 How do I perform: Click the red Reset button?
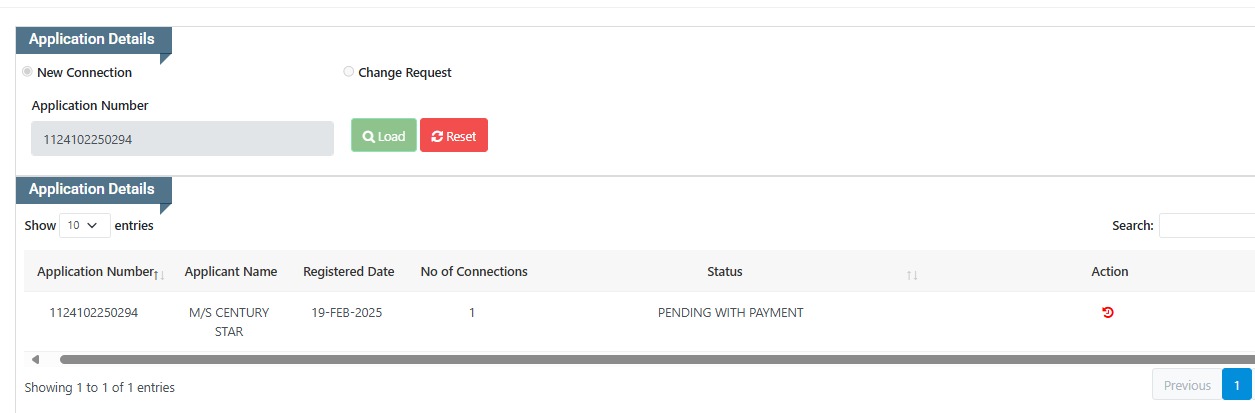pyautogui.click(x=454, y=136)
